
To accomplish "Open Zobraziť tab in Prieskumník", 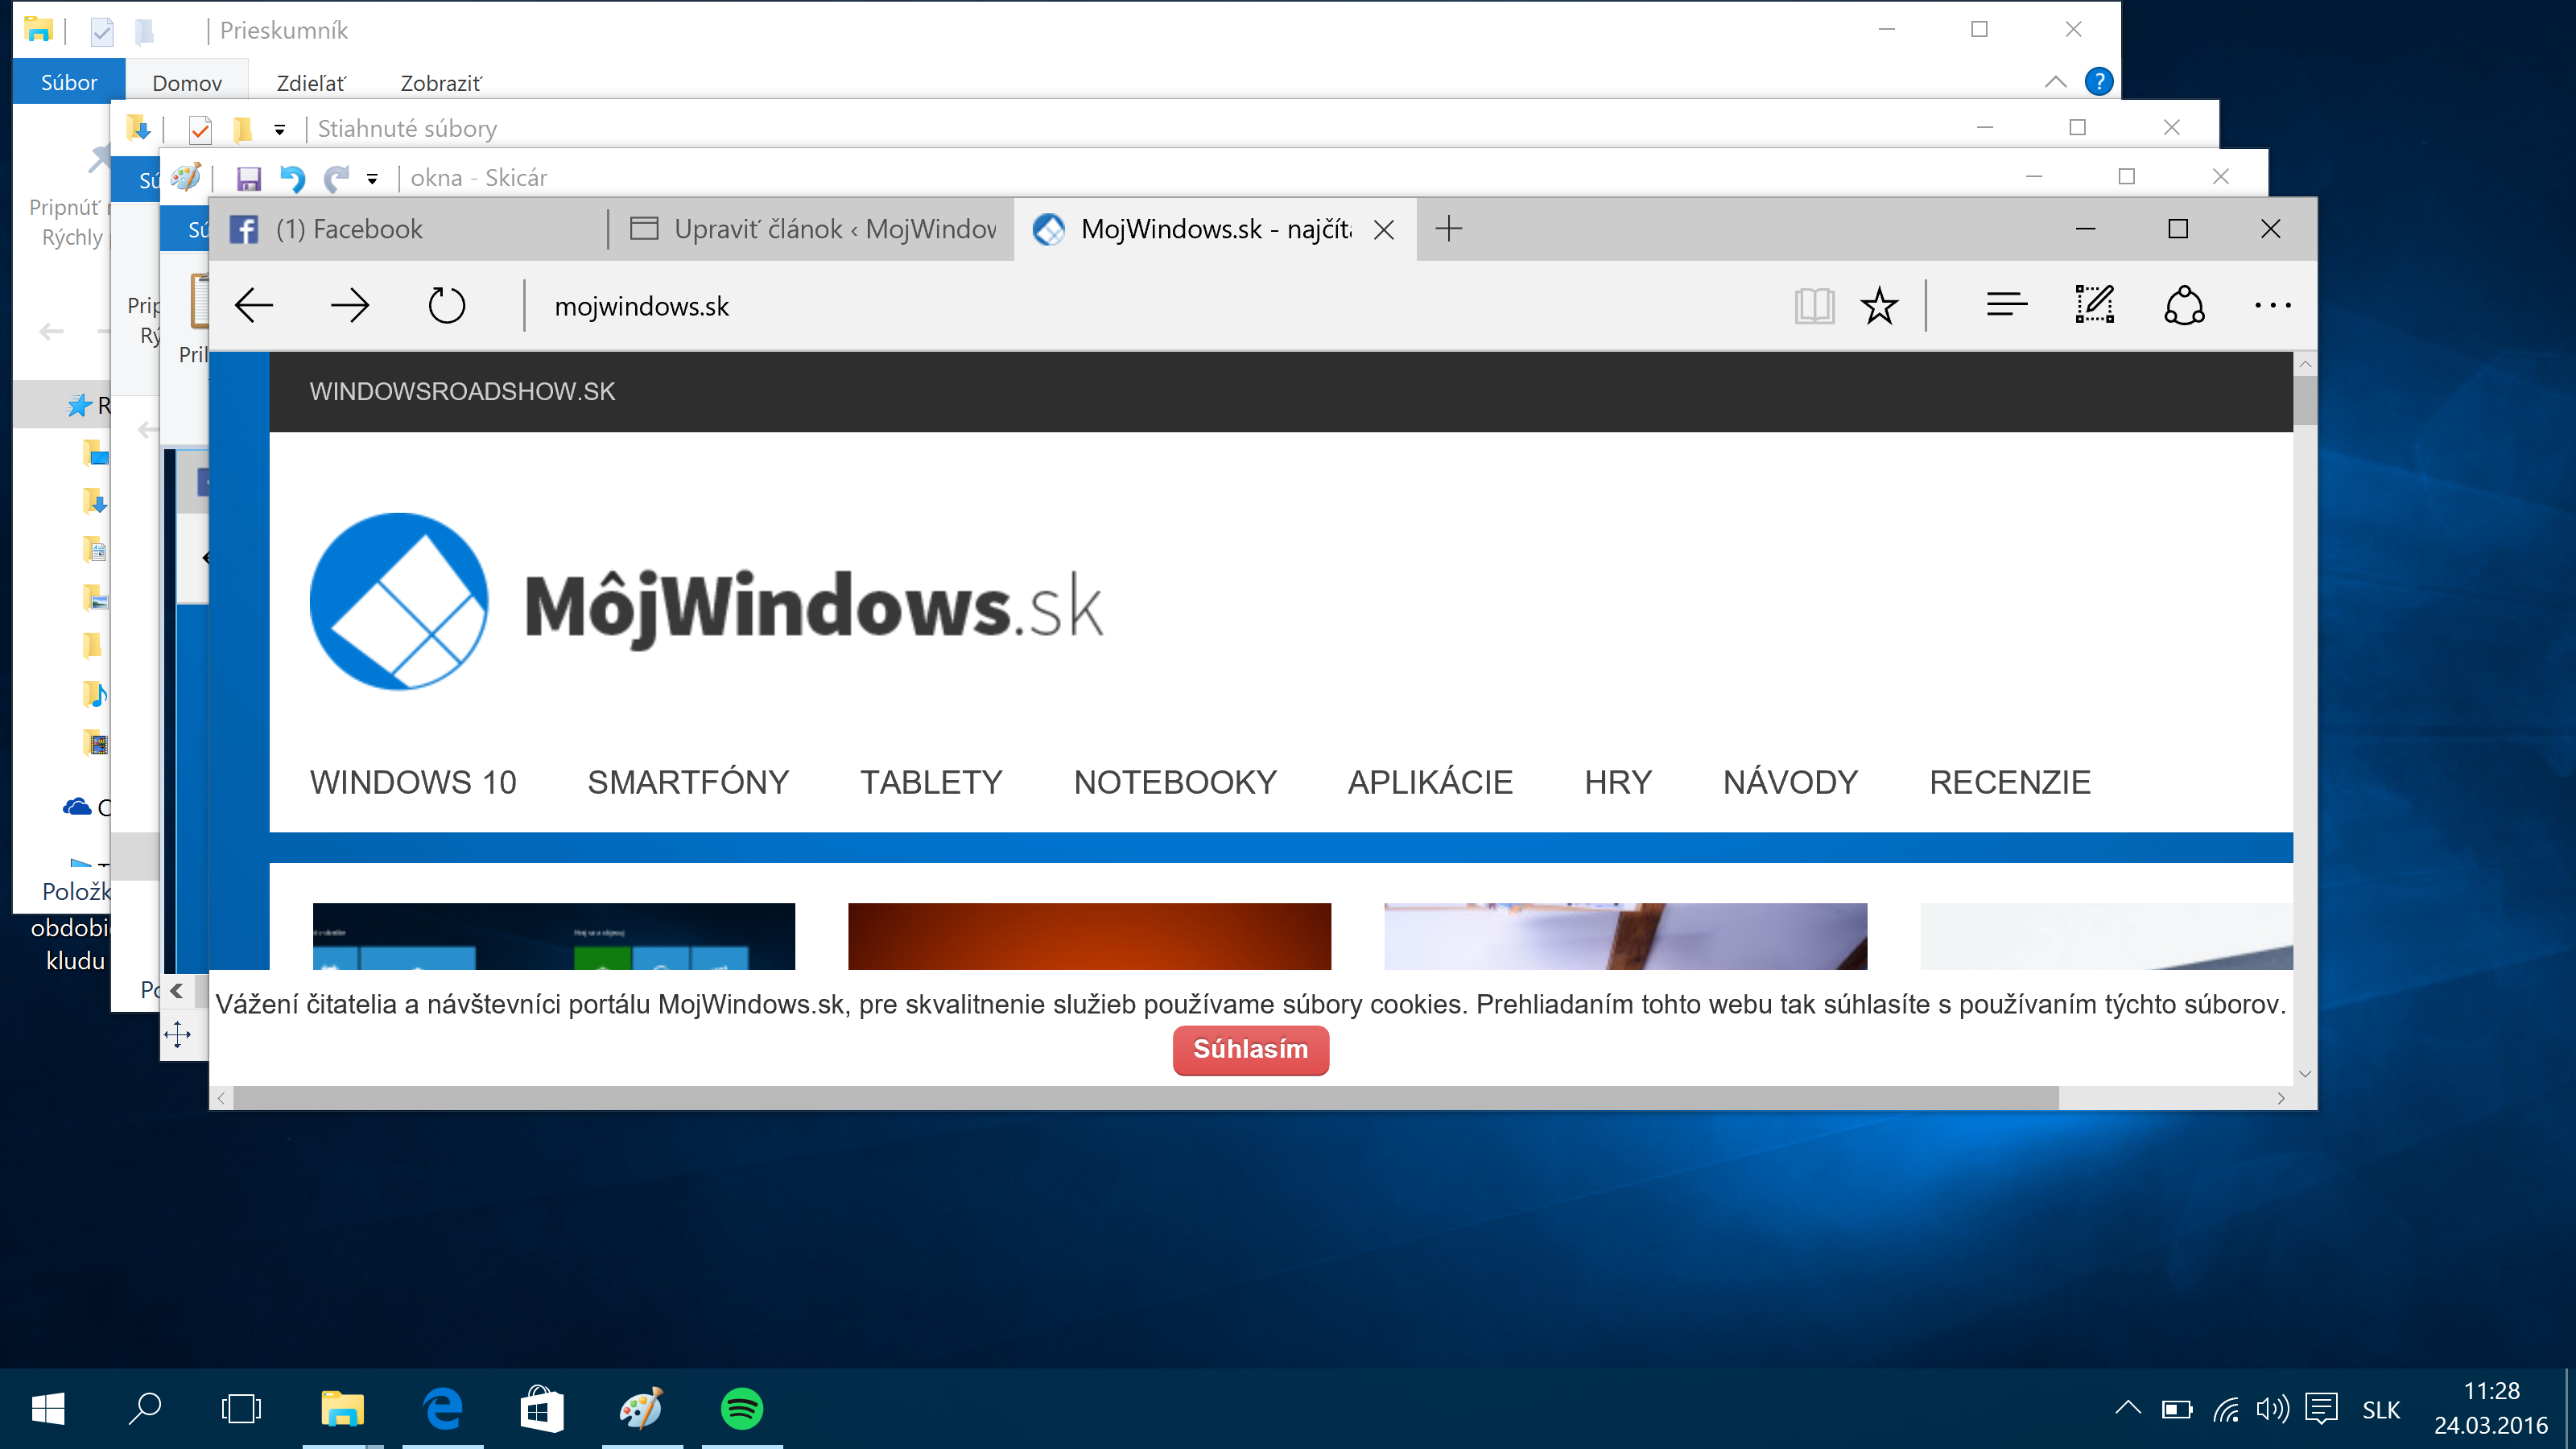I will point(441,83).
